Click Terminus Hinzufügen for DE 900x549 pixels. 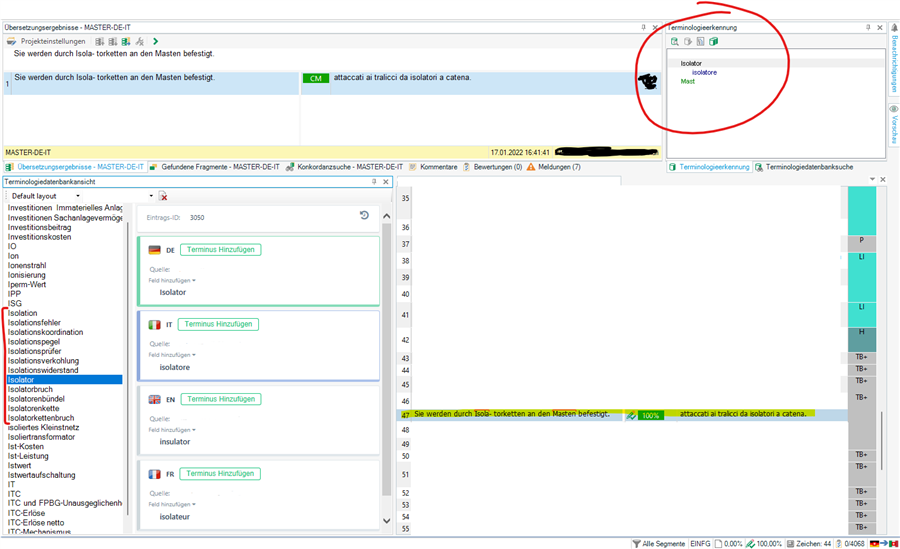[220, 250]
